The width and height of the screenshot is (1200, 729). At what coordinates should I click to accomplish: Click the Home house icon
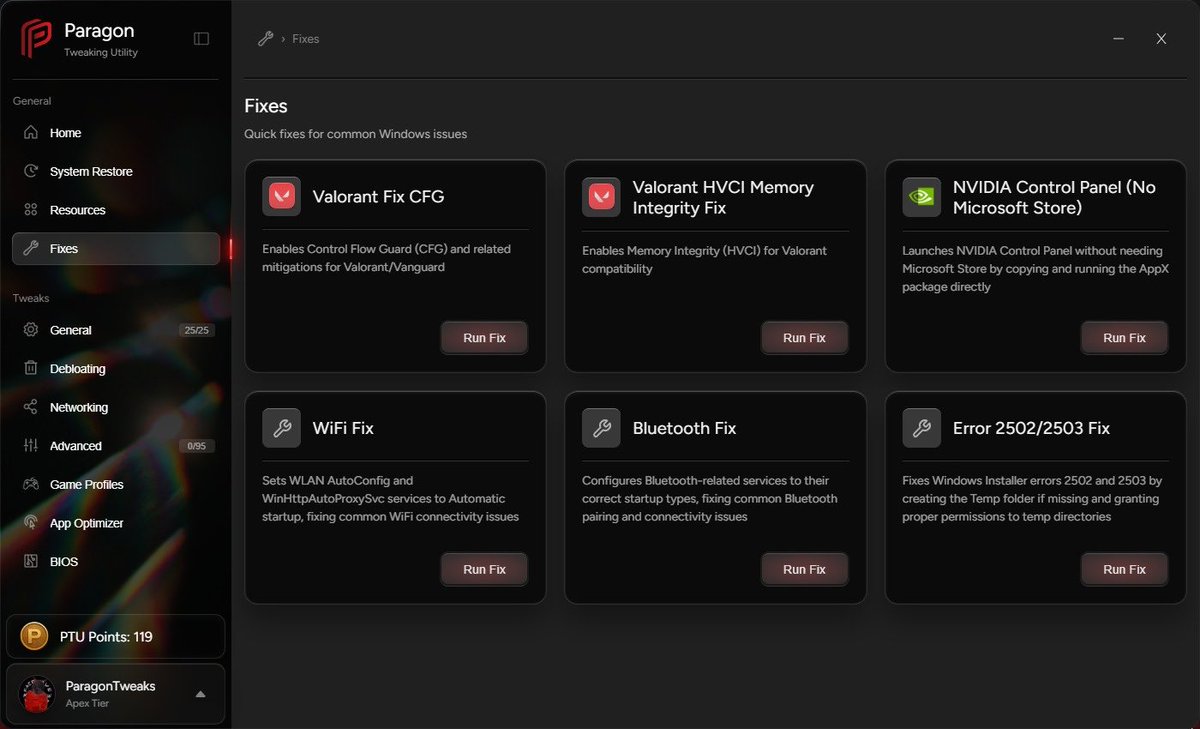(x=31, y=133)
